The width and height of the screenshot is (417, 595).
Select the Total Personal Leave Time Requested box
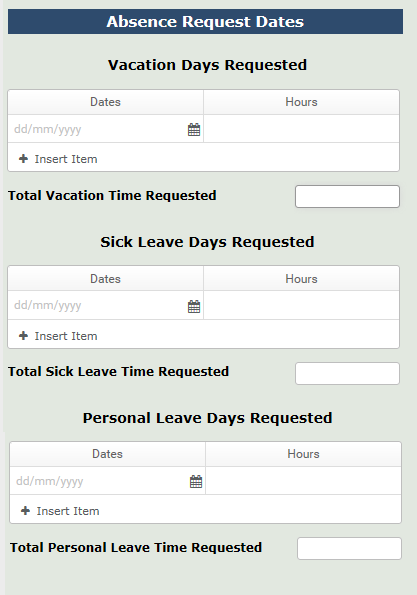[x=349, y=548]
